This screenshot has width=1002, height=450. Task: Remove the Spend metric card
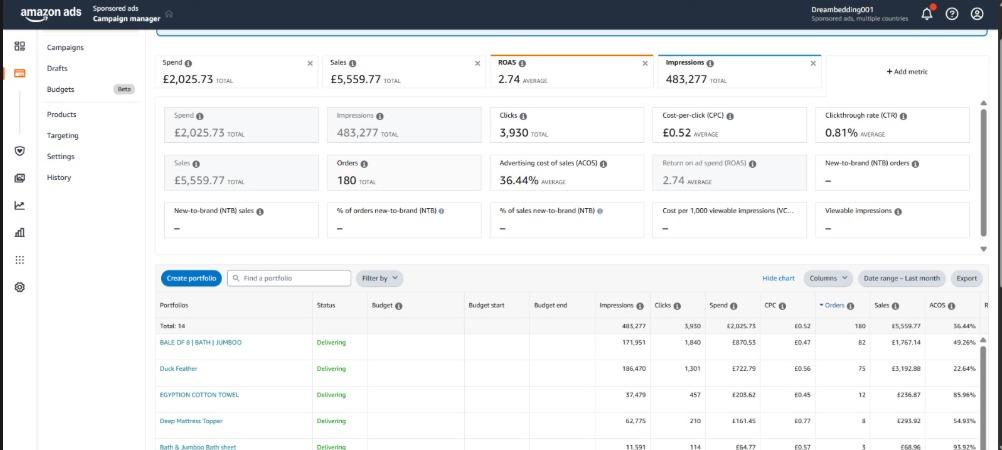(x=309, y=63)
